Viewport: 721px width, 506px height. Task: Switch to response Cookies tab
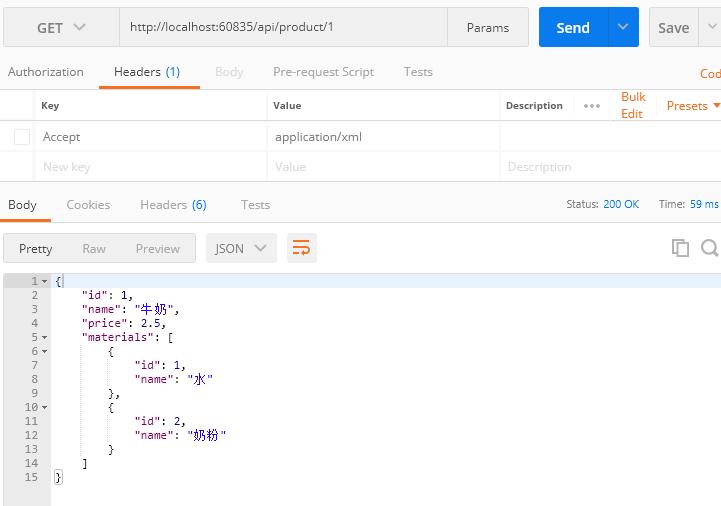pyautogui.click(x=88, y=205)
